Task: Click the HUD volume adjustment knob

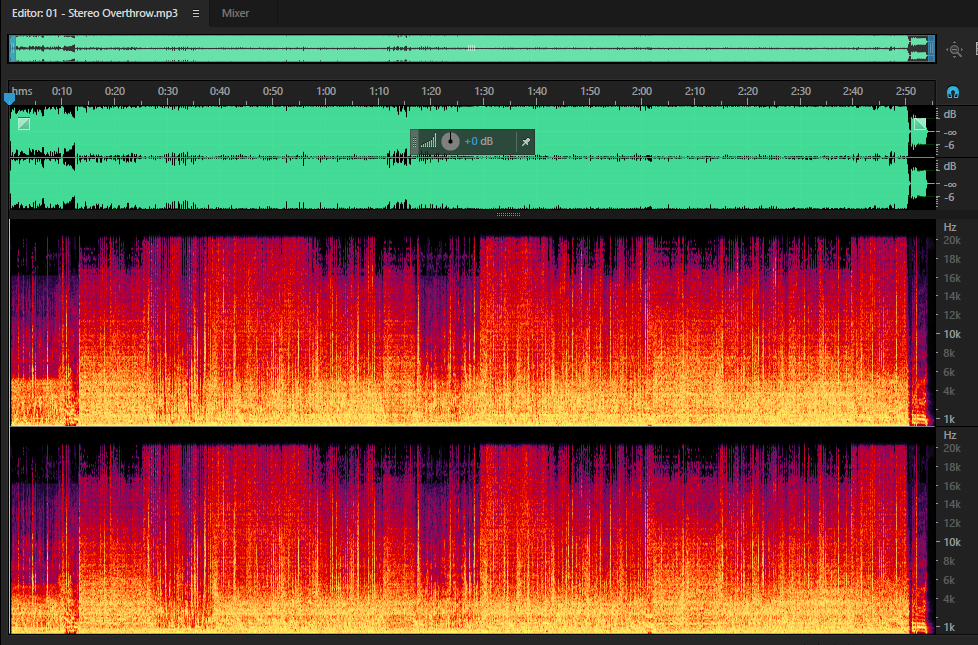Action: click(x=450, y=142)
